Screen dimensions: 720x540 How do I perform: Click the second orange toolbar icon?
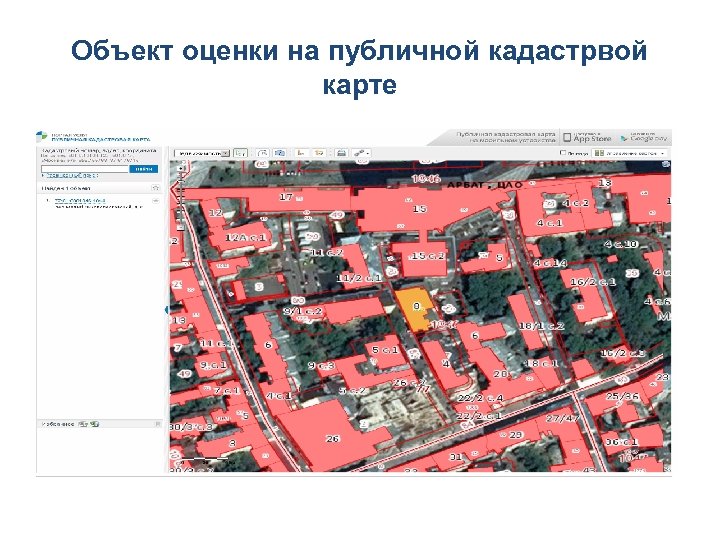point(319,153)
